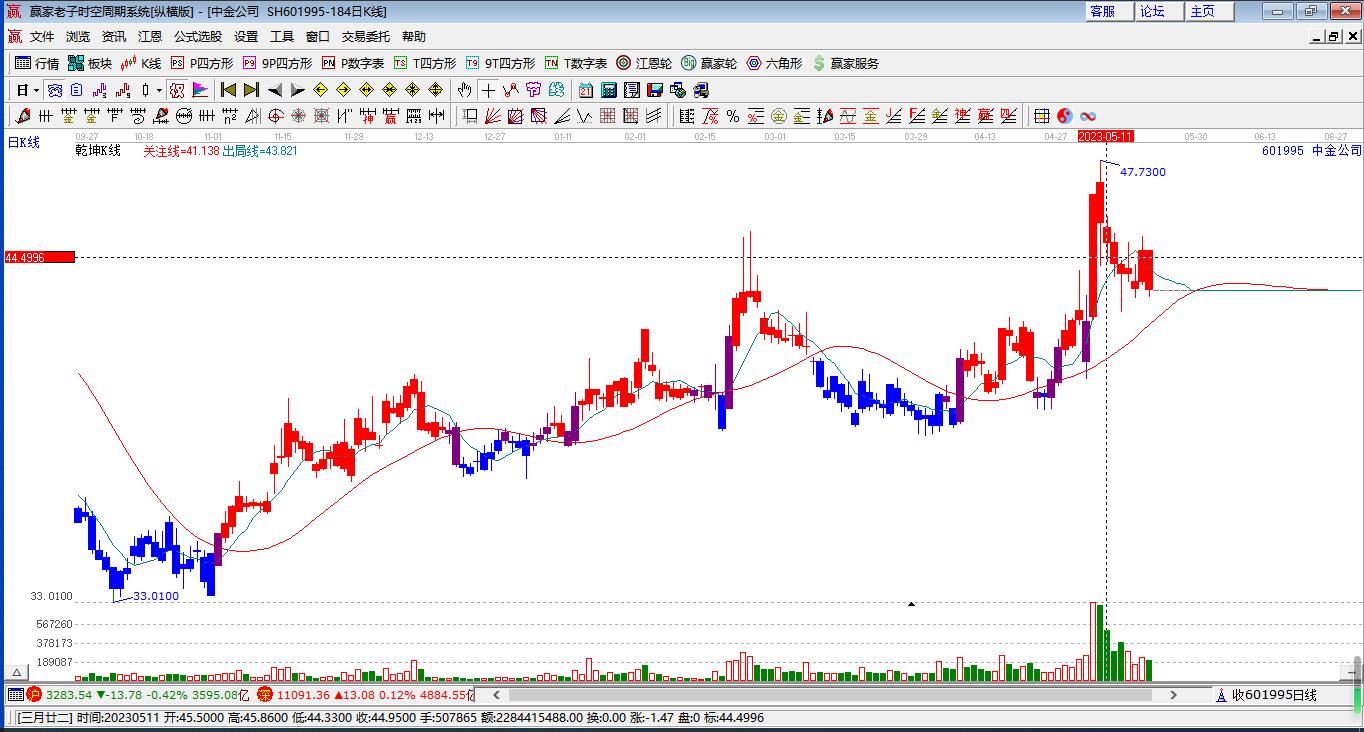Select the 2023-05-11 date marker
This screenshot has height=732, width=1364.
point(1106,136)
